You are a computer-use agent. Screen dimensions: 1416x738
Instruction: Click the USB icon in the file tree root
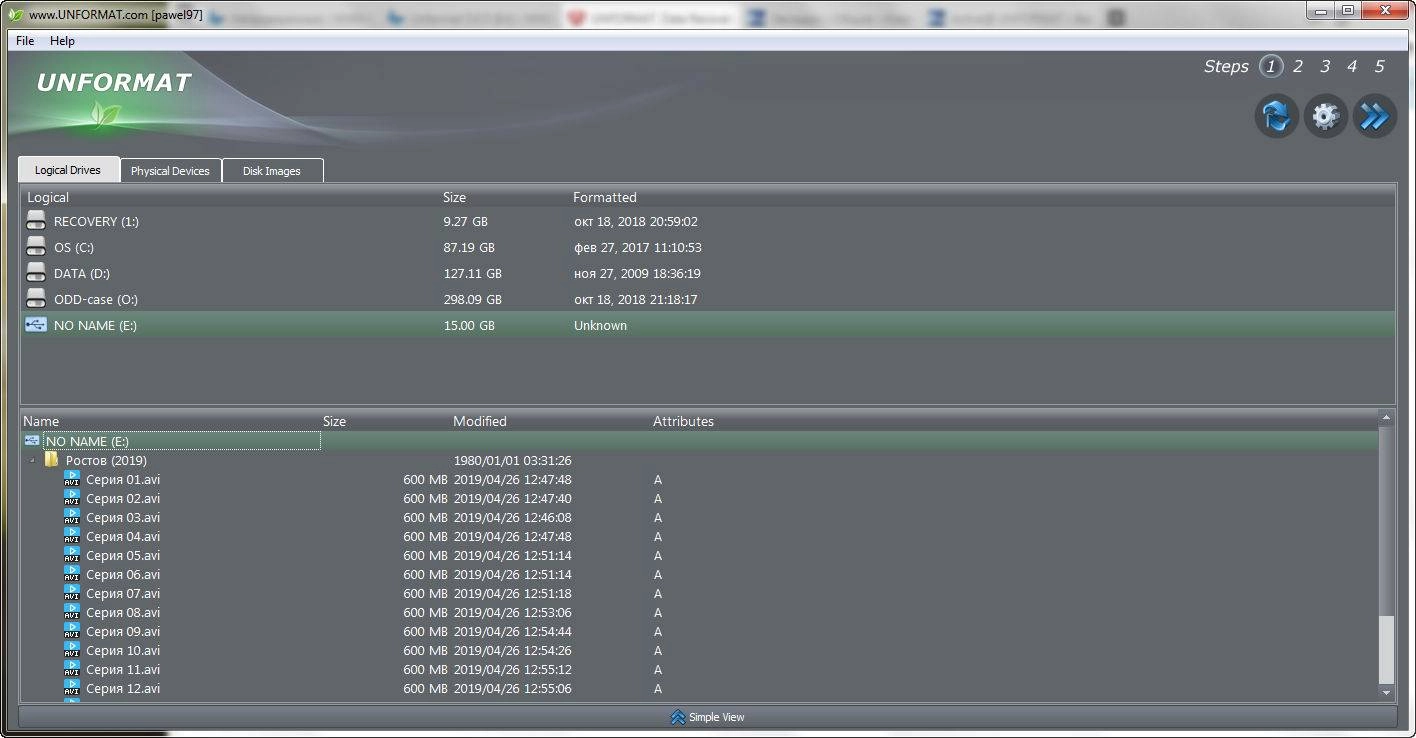pyautogui.click(x=32, y=441)
